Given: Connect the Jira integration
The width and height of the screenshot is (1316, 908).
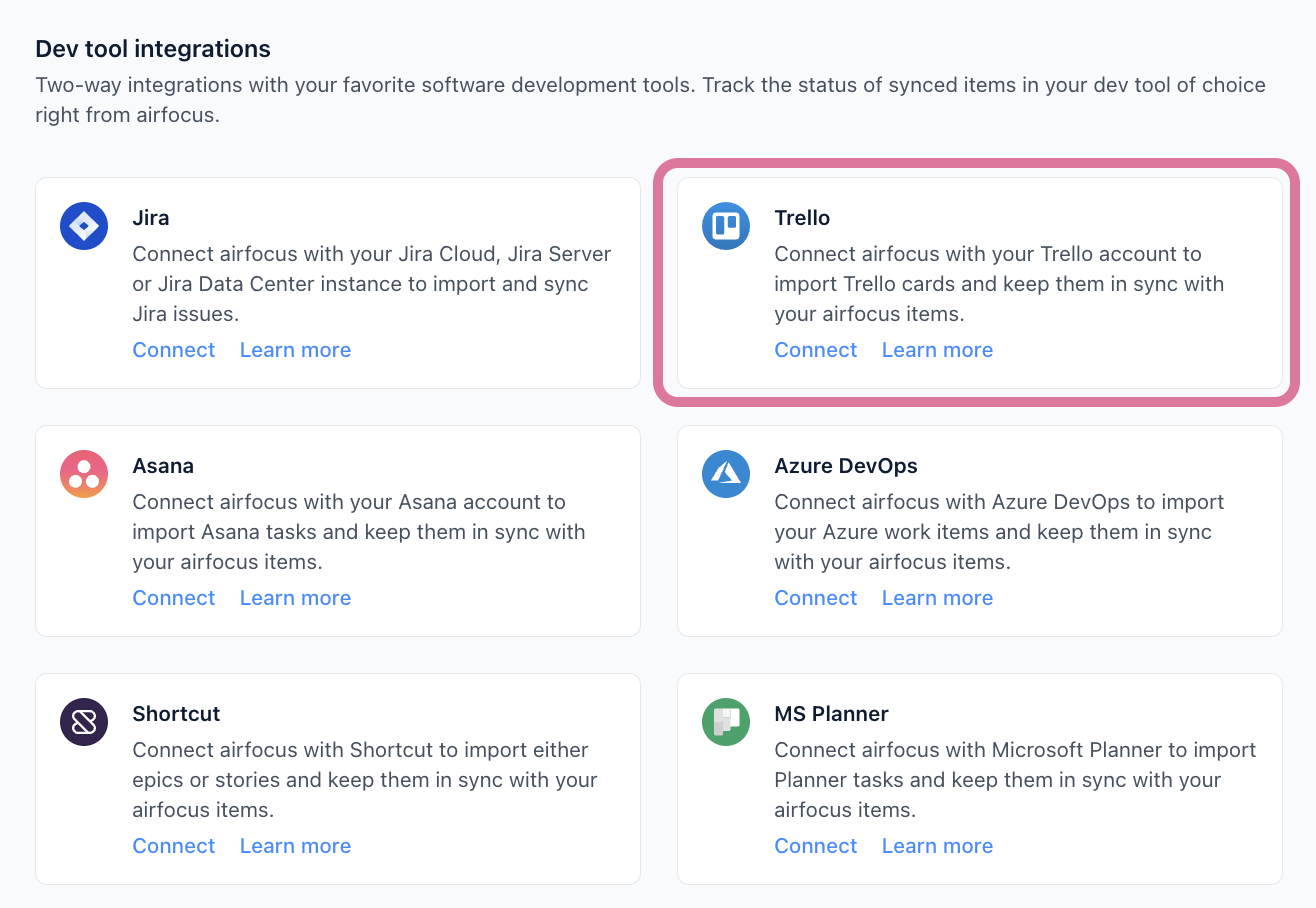Looking at the screenshot, I should (174, 350).
